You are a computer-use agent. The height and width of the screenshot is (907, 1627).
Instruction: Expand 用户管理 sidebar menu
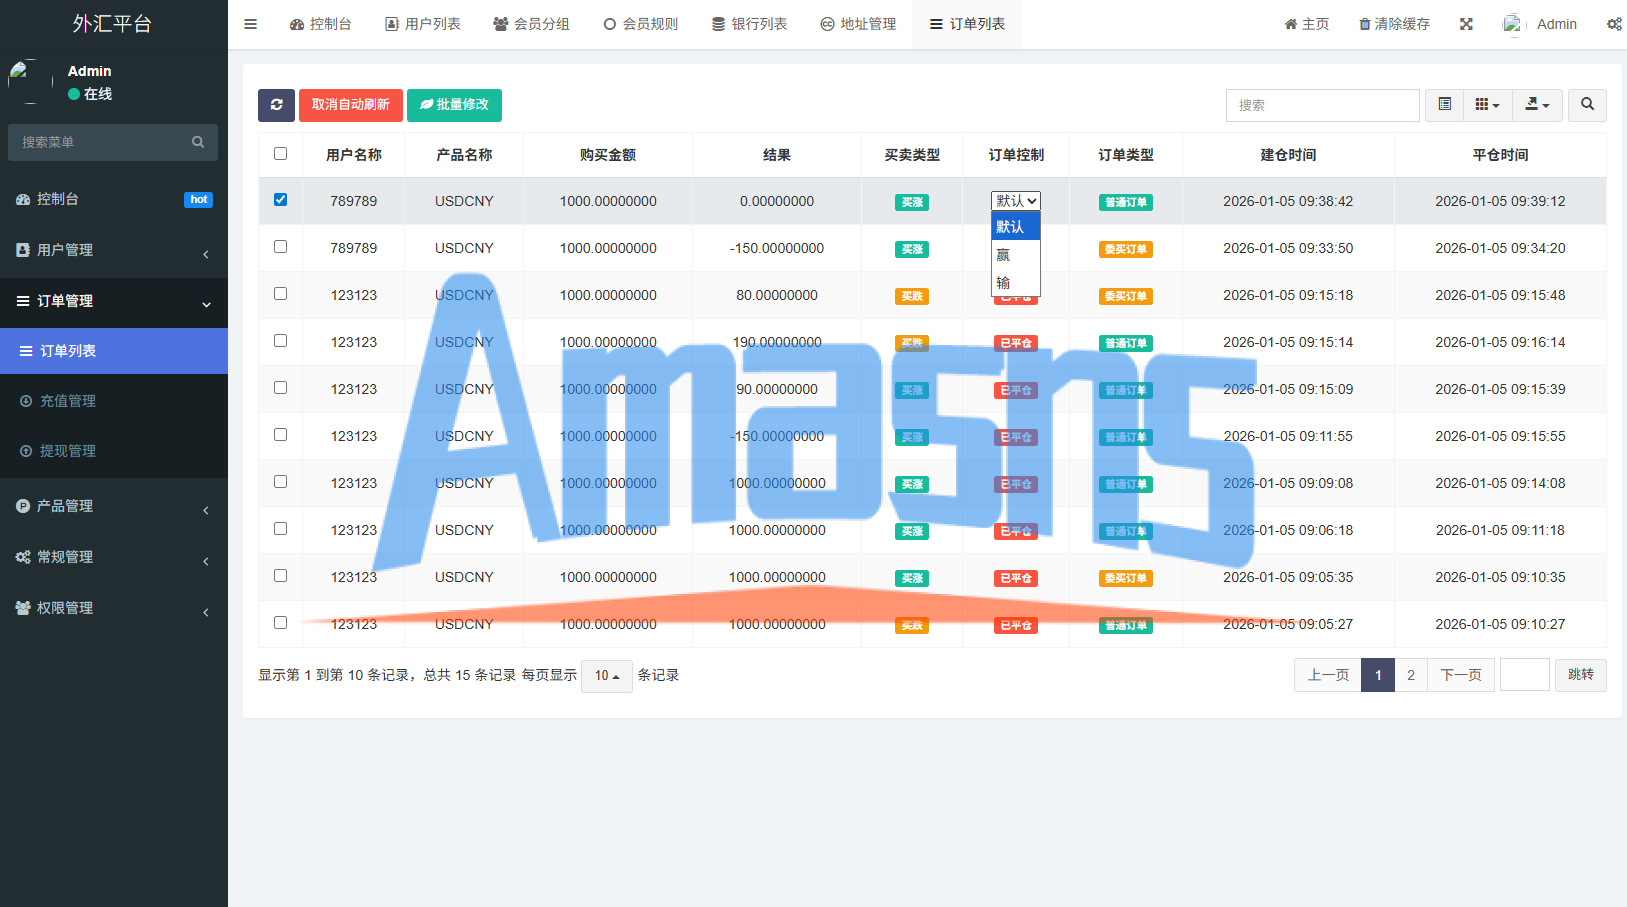[x=114, y=250]
